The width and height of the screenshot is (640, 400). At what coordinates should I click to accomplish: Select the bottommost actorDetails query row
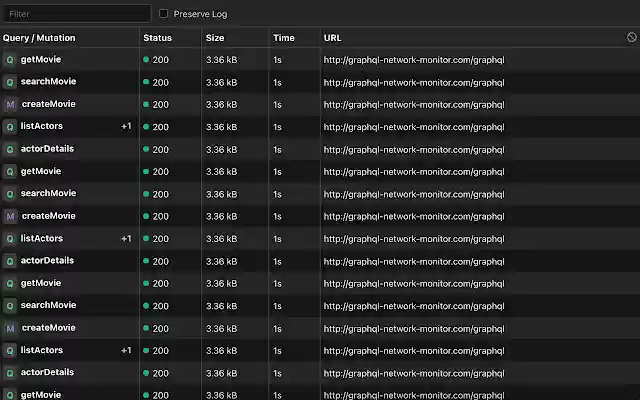coord(320,373)
